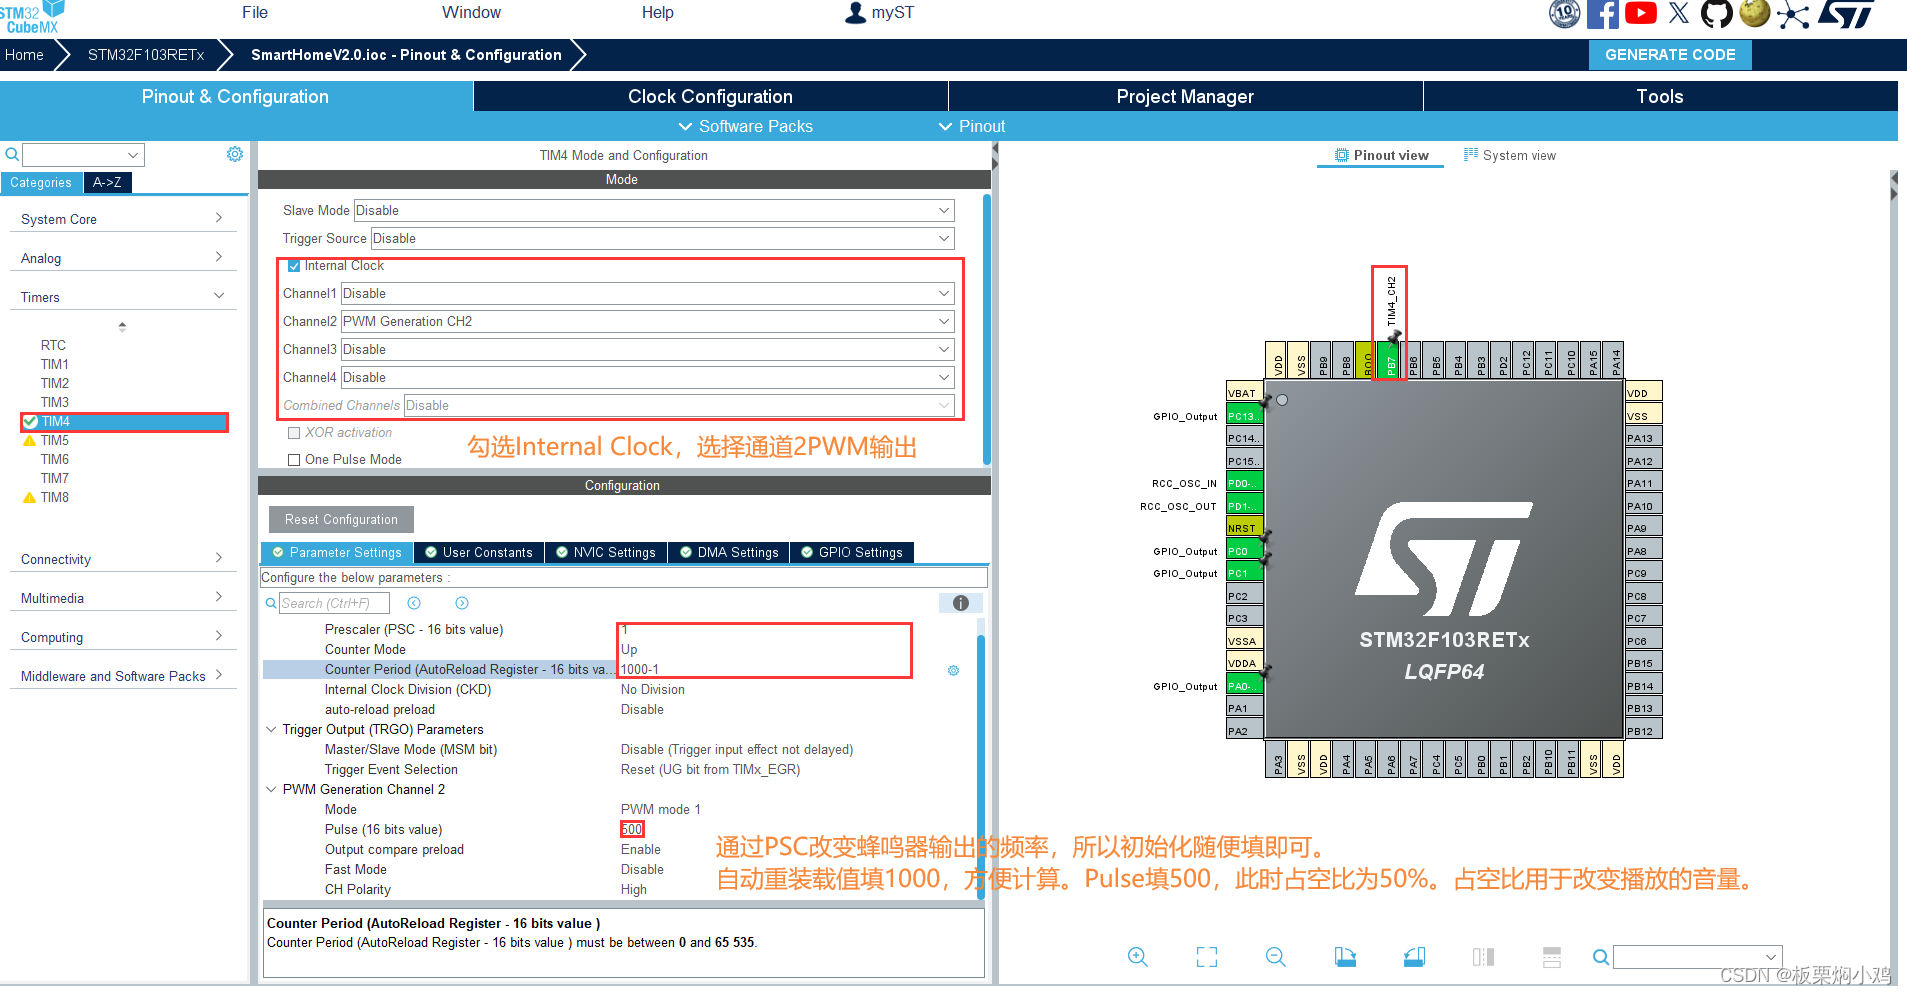Open the wiki globe icon
This screenshot has width=1907, height=994.
click(x=1754, y=13)
